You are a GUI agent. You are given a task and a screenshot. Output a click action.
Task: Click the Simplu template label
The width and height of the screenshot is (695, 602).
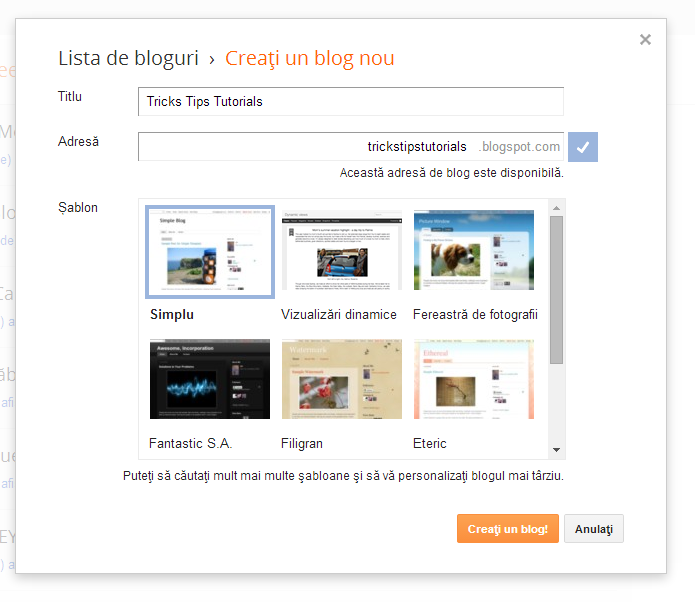pyautogui.click(x=172, y=314)
